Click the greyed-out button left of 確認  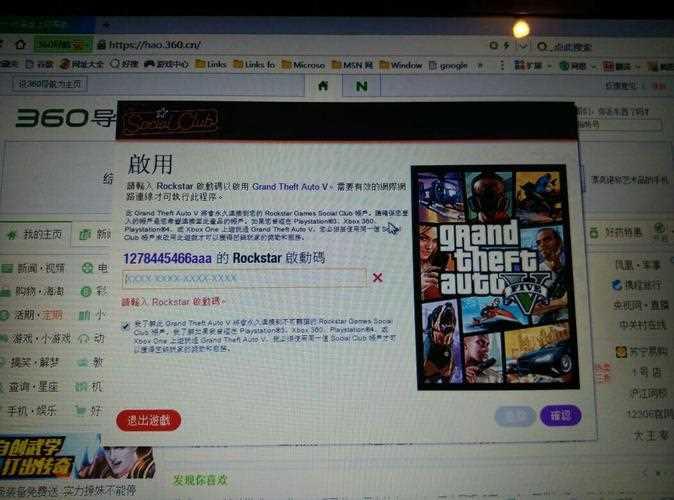click(x=515, y=416)
